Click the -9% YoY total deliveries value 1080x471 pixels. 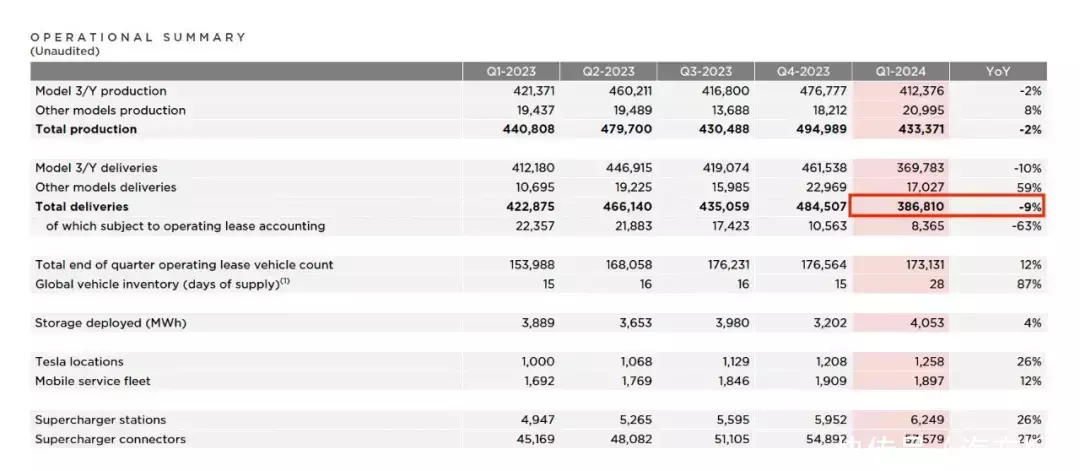(x=1030, y=207)
